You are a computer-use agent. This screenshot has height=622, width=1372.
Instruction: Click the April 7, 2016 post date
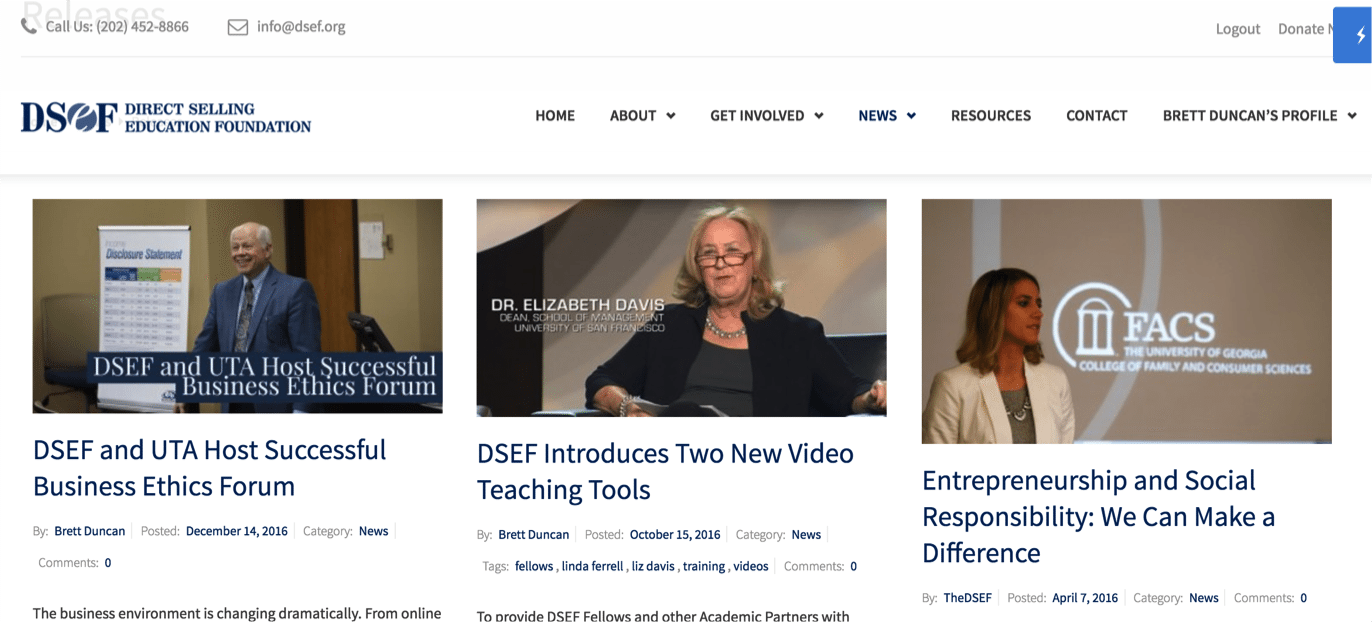coord(1085,598)
